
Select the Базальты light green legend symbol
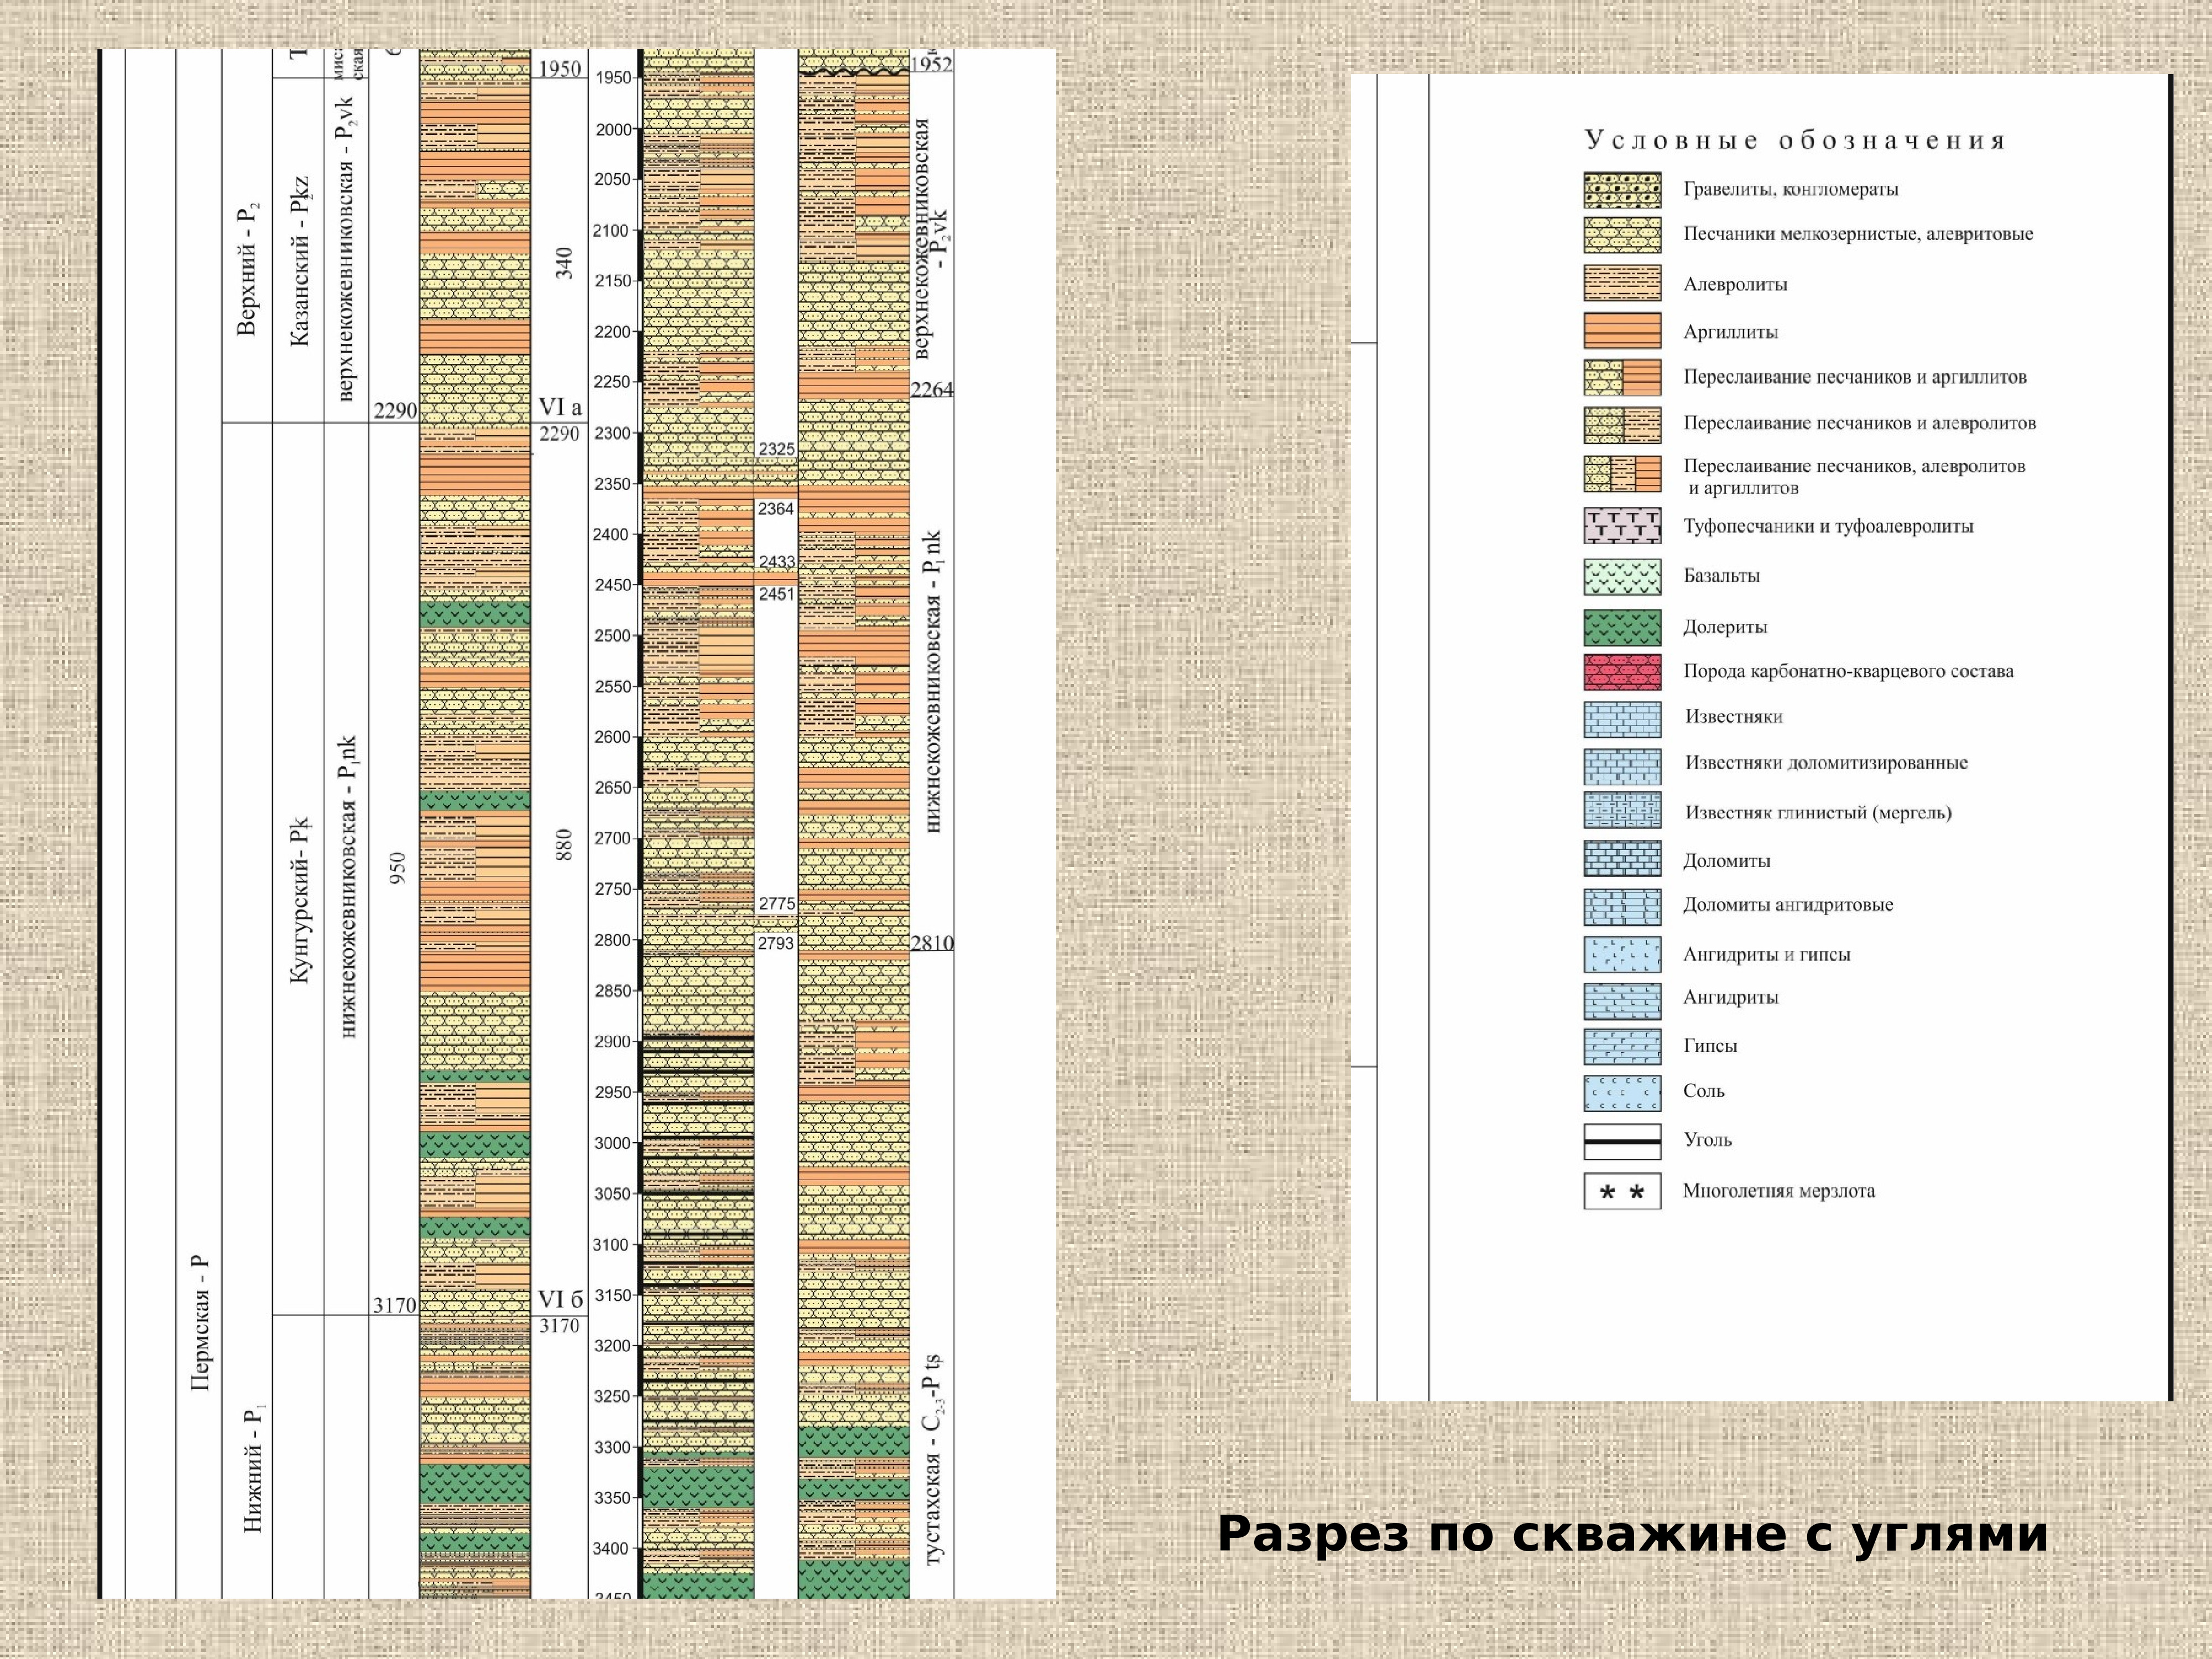click(x=1622, y=577)
